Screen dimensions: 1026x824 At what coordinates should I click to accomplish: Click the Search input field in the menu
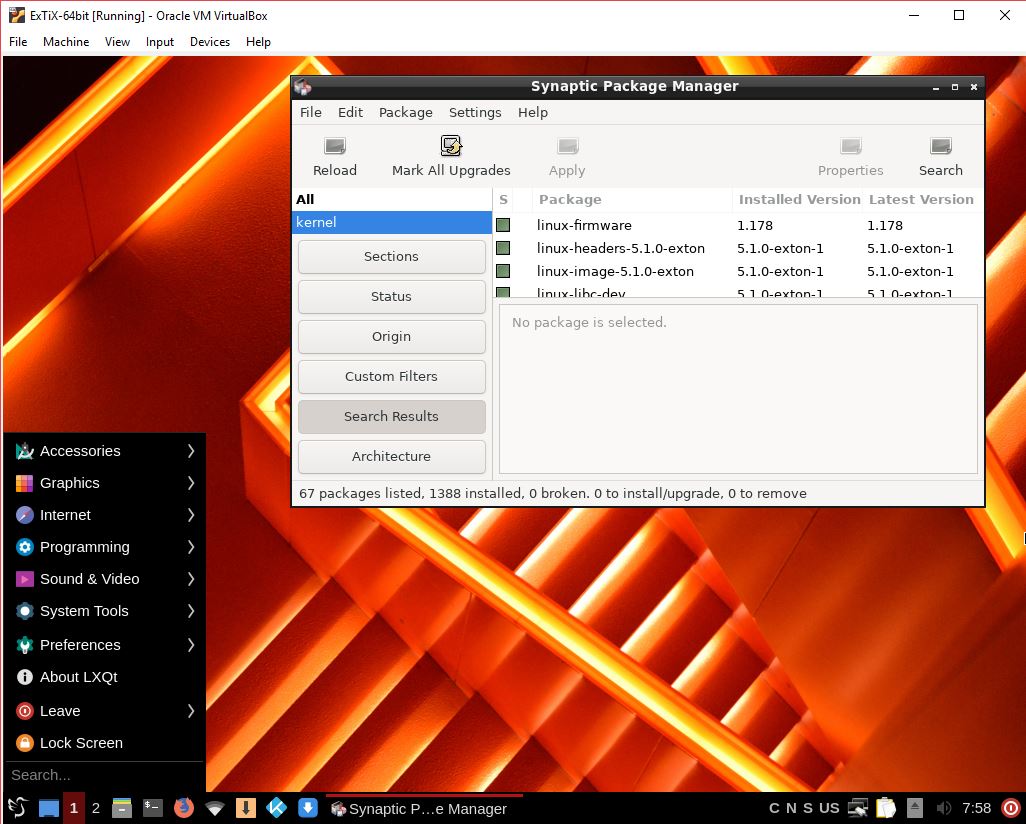(100, 775)
